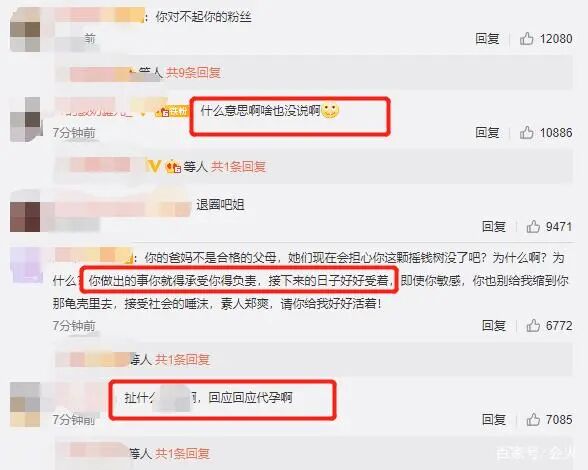Screen dimensions: 588x470
Task: Reply to the long comment with 6772 likes
Action: coord(494,325)
